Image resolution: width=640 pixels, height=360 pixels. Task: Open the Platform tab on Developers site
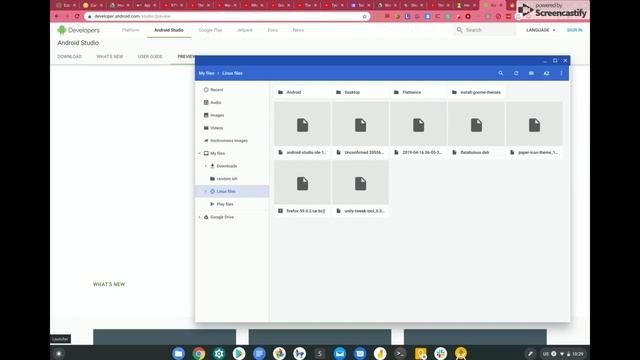[x=131, y=30]
